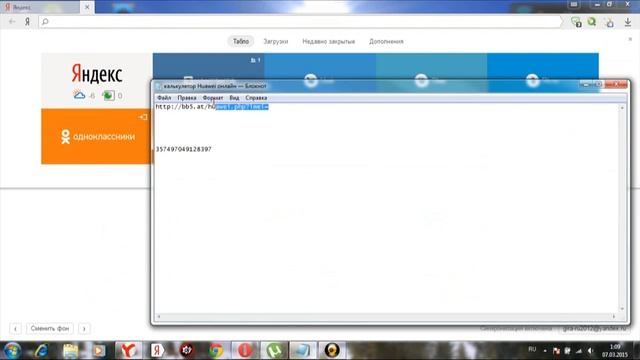Switch to the Дополнения tab

click(x=386, y=41)
